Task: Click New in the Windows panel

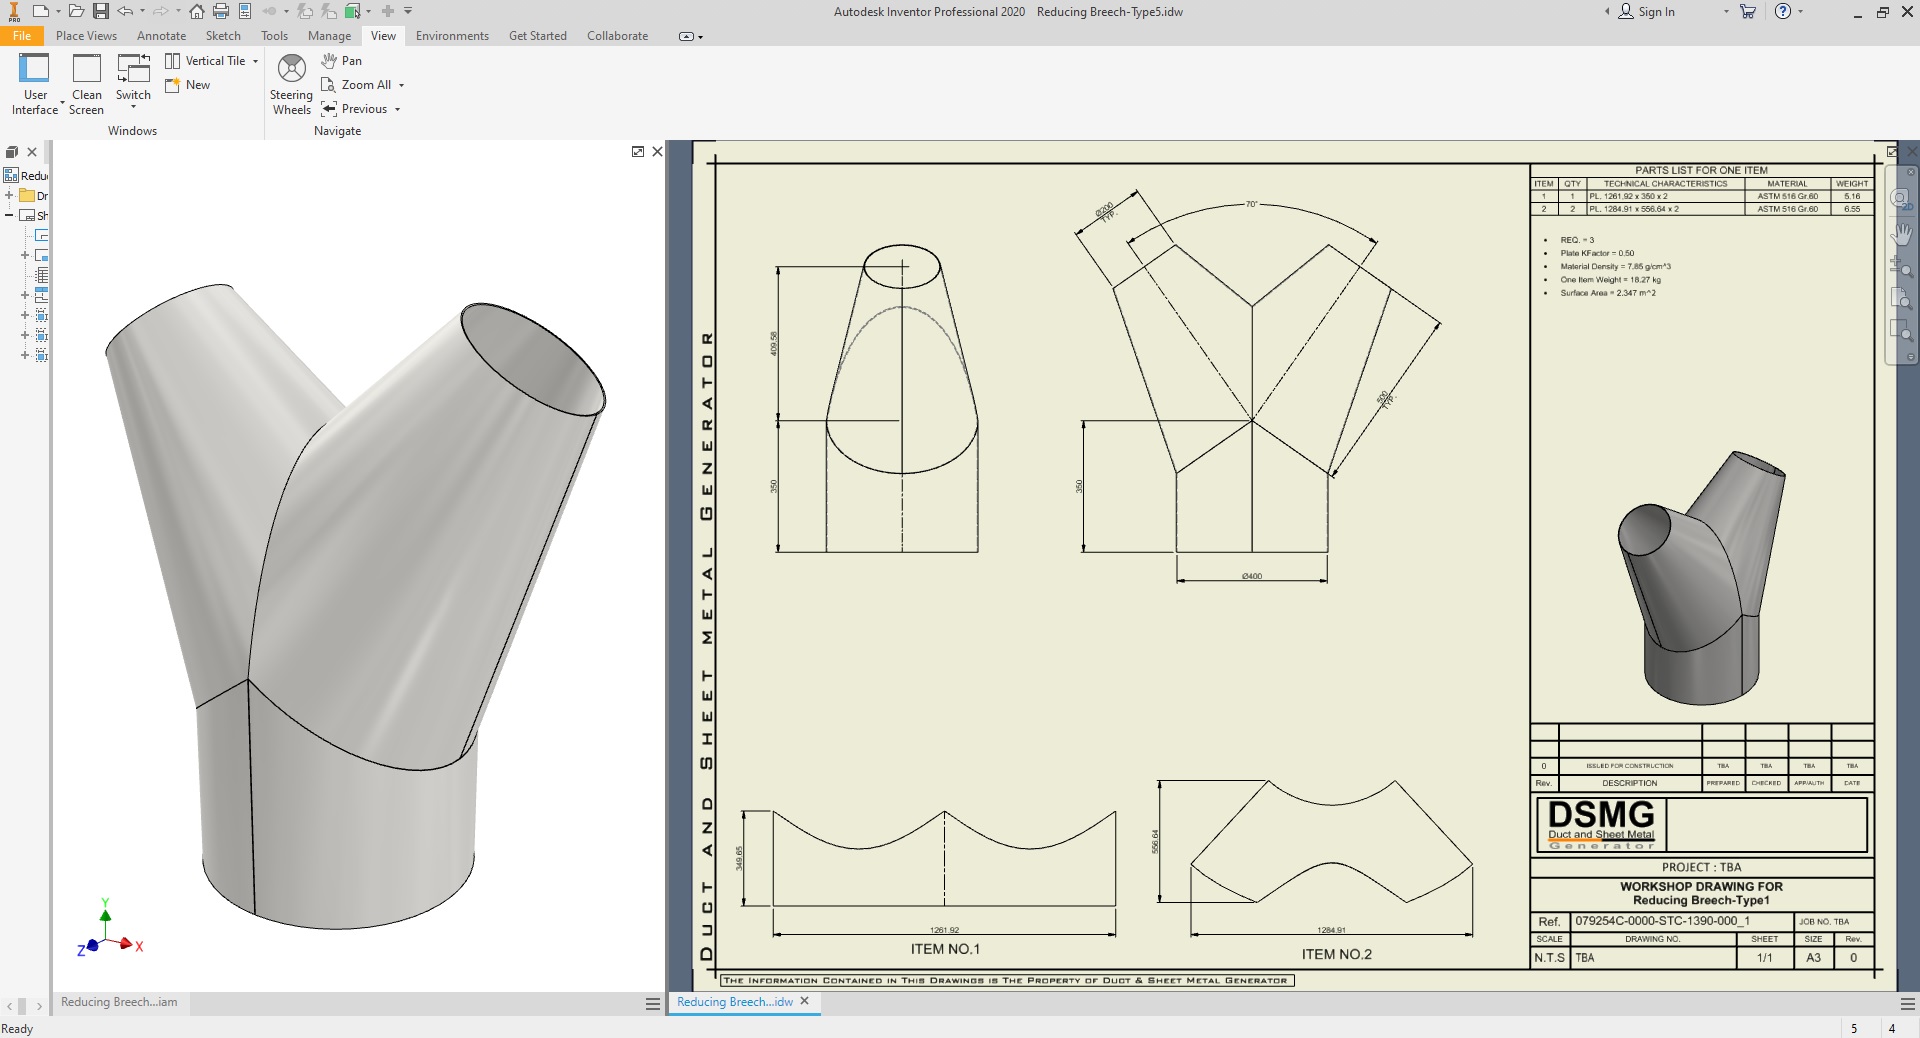Action: (x=196, y=85)
